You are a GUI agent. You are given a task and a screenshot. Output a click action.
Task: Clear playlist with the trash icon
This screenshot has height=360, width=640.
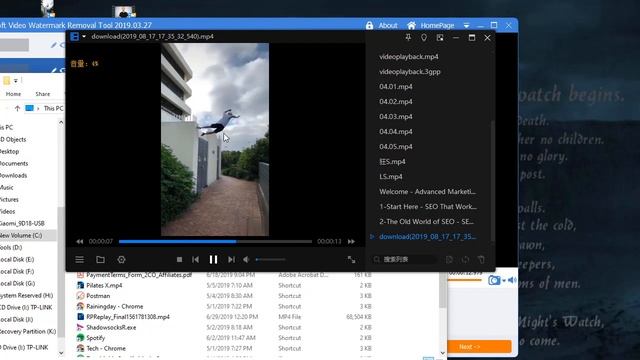point(481,260)
